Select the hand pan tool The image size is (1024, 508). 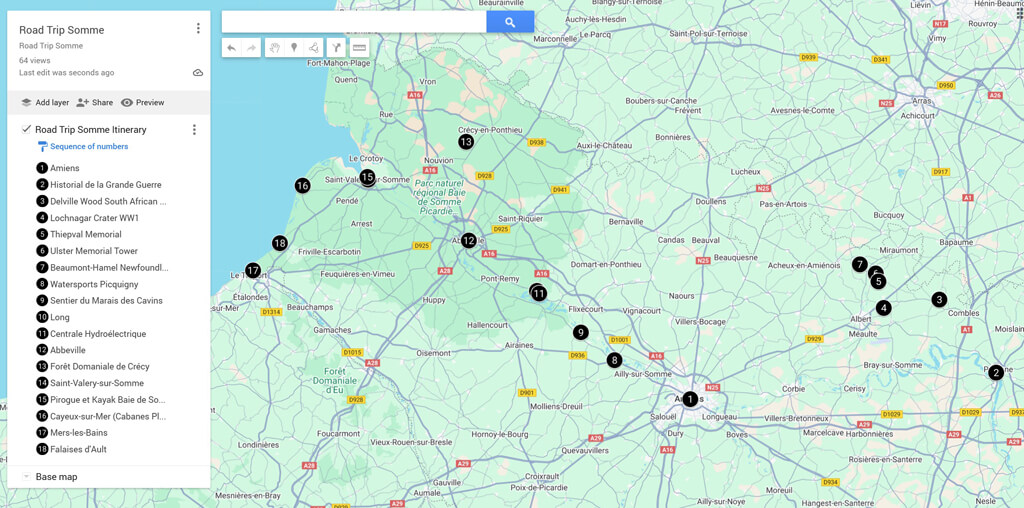(274, 48)
